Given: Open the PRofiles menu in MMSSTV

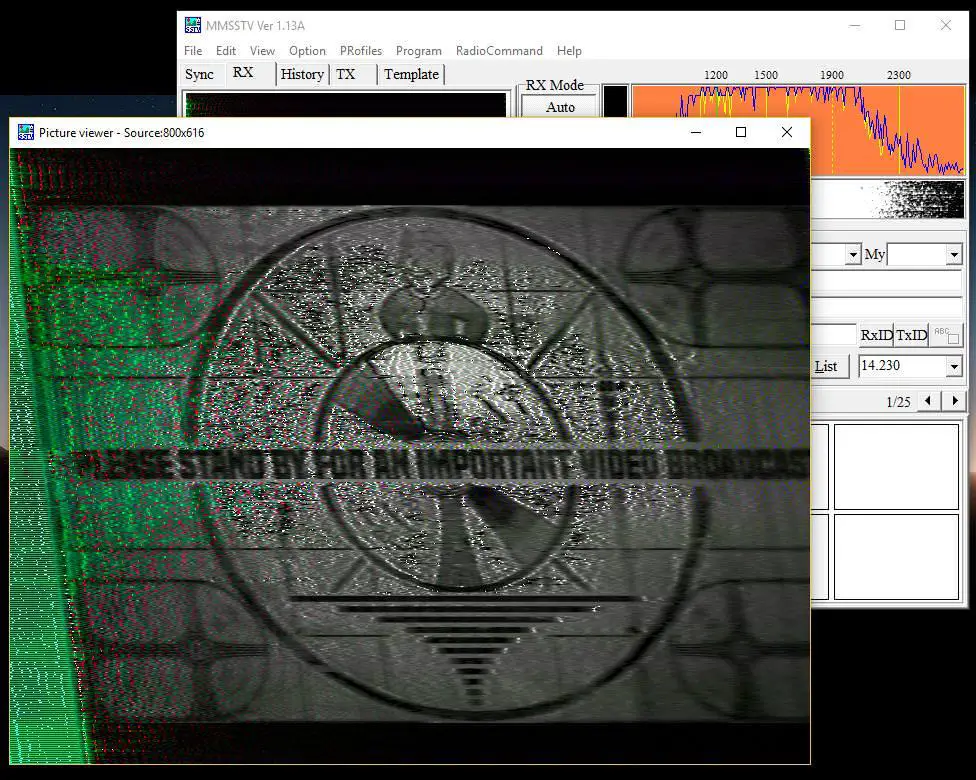Looking at the screenshot, I should (x=360, y=50).
